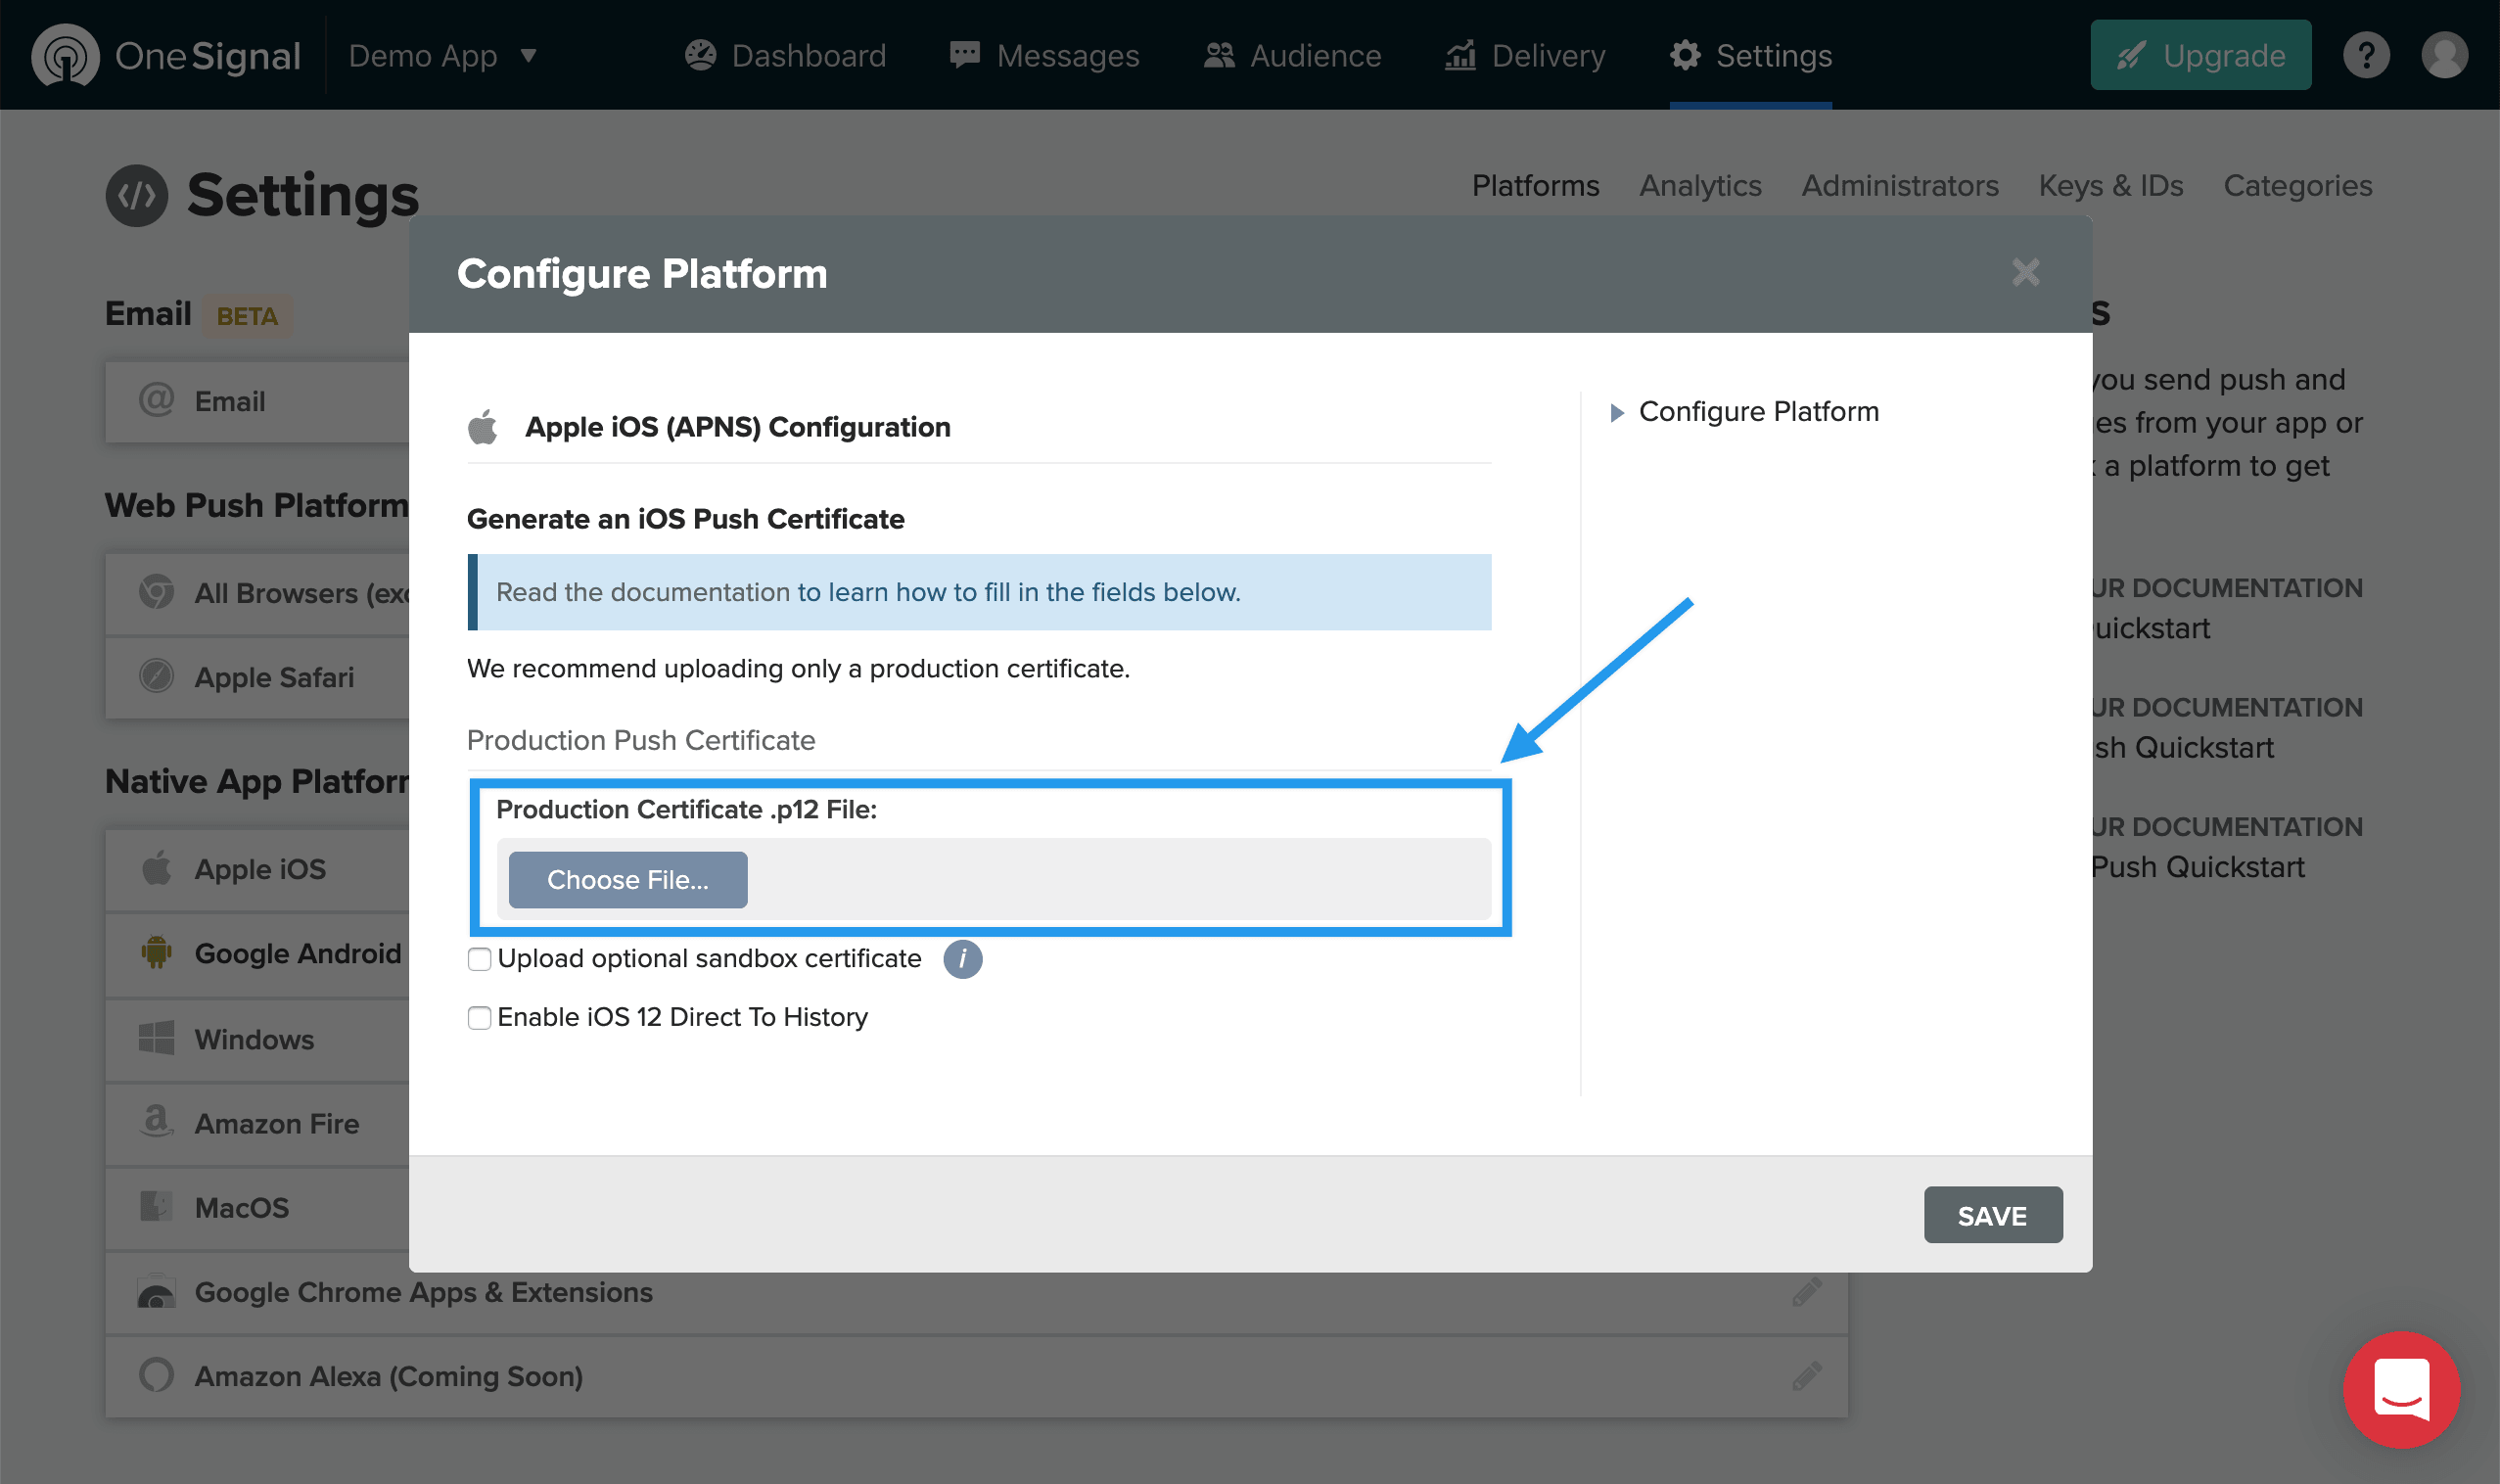The width and height of the screenshot is (2500, 1484).
Task: Click the sandbox certificate info icon
Action: point(962,959)
